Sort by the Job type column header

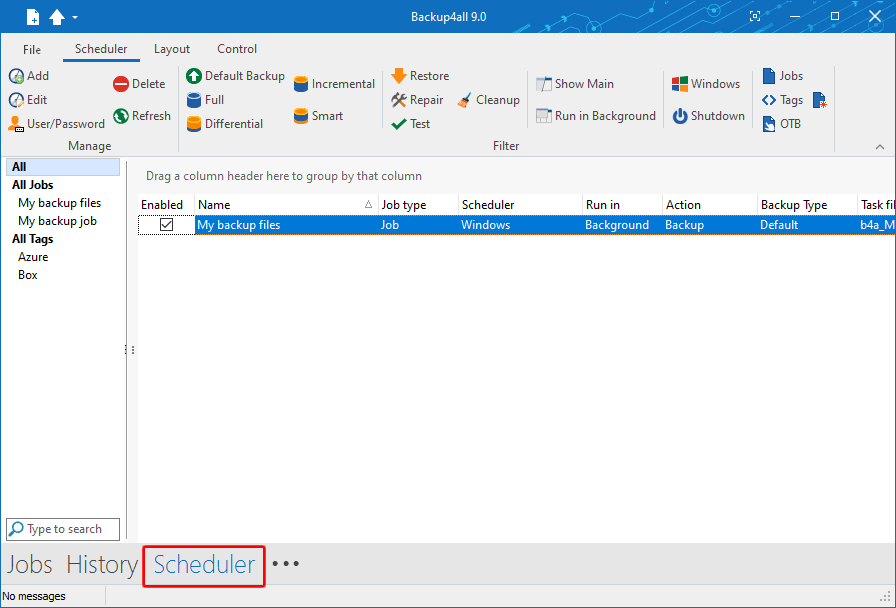tap(418, 205)
